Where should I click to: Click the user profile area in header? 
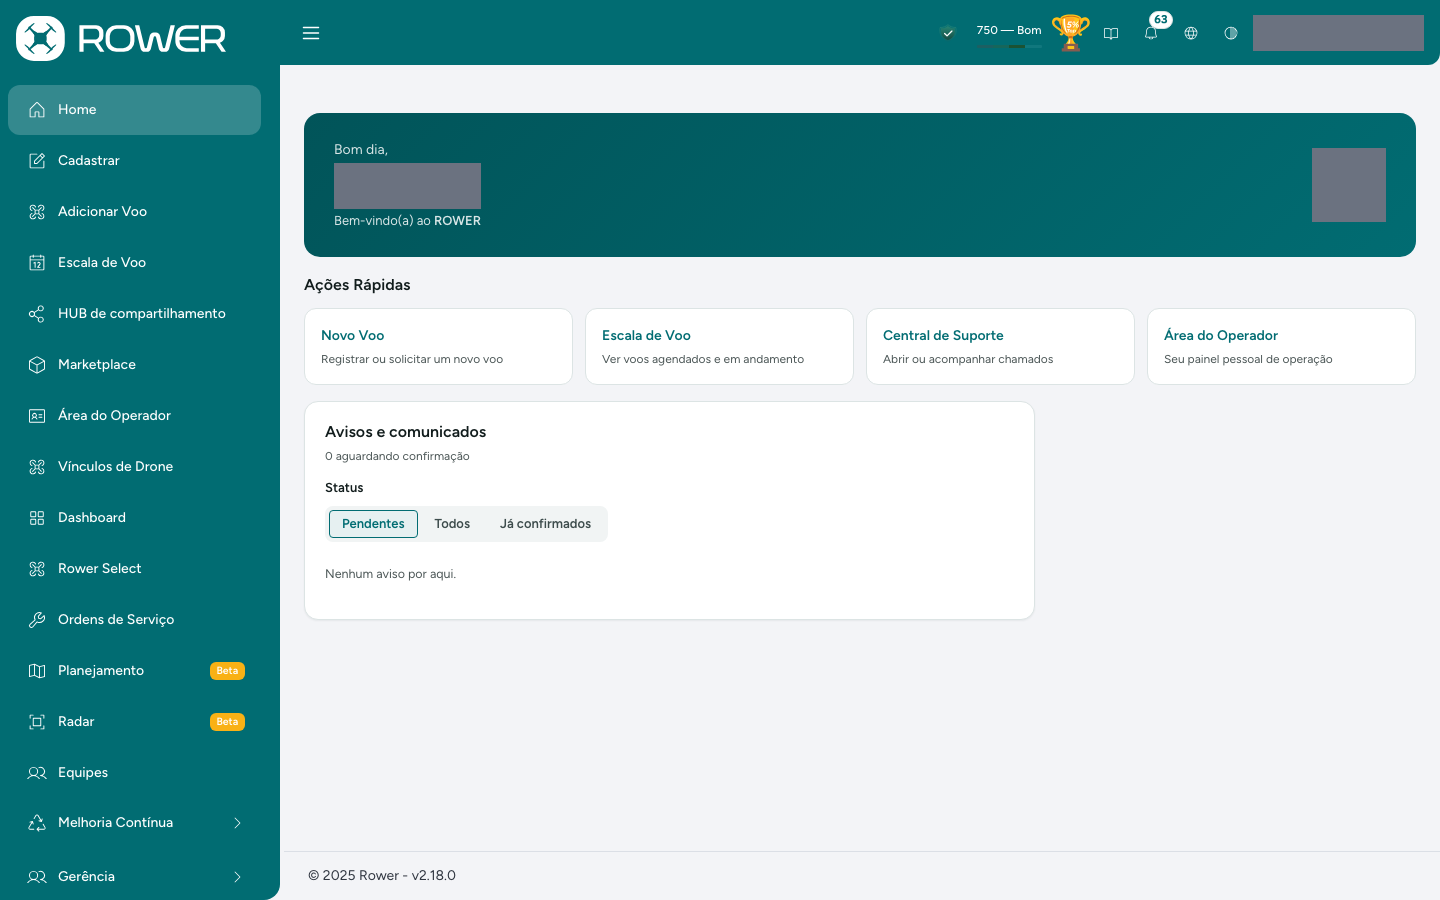[x=1338, y=33]
